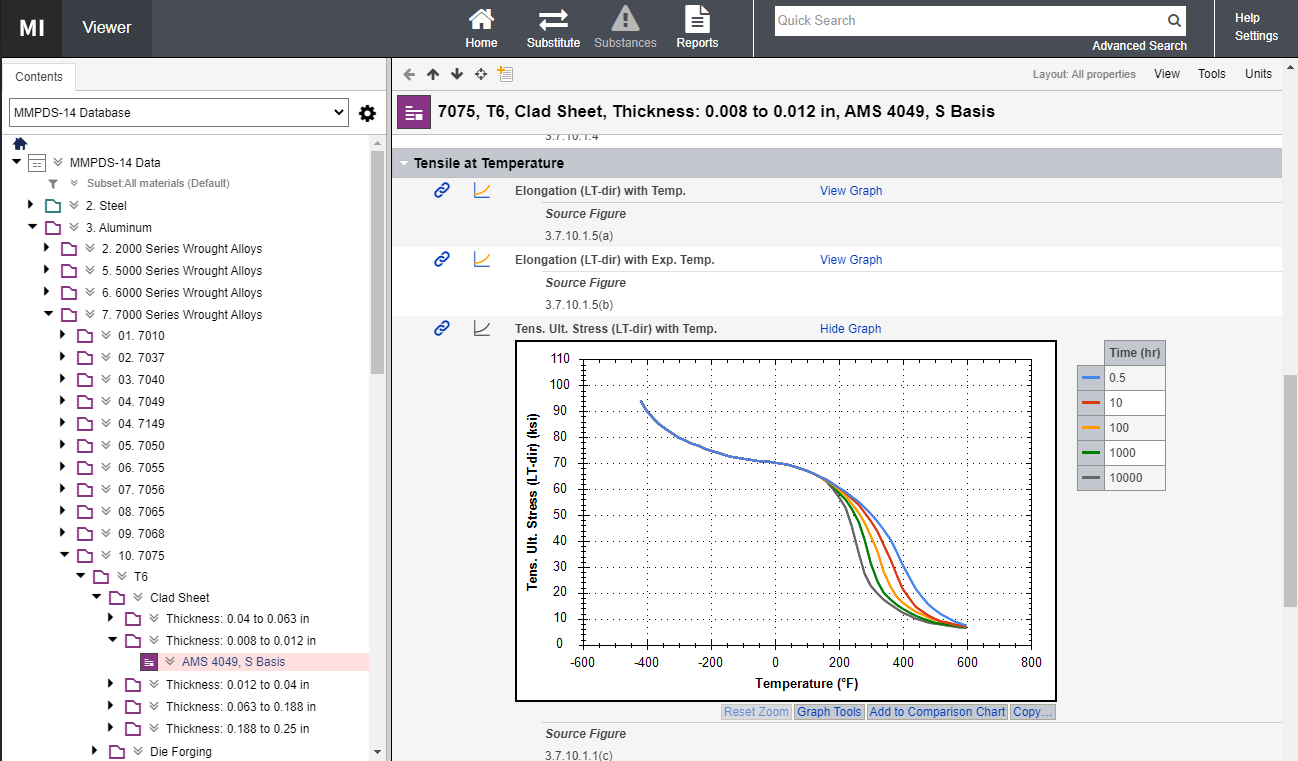Click the Copy... button
This screenshot has width=1298, height=761.
(x=1032, y=712)
